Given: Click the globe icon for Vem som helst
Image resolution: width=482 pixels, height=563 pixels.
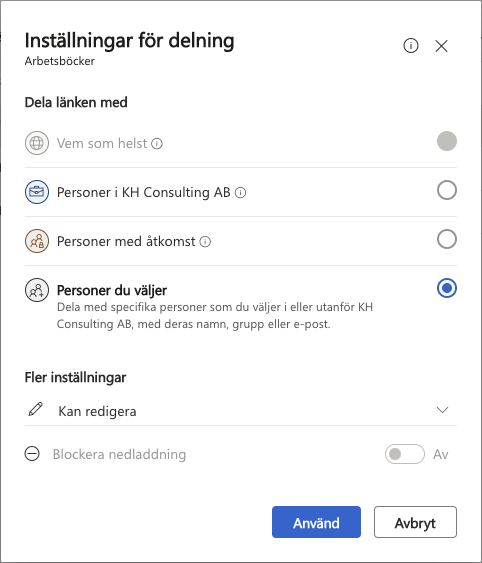Looking at the screenshot, I should [x=37, y=143].
